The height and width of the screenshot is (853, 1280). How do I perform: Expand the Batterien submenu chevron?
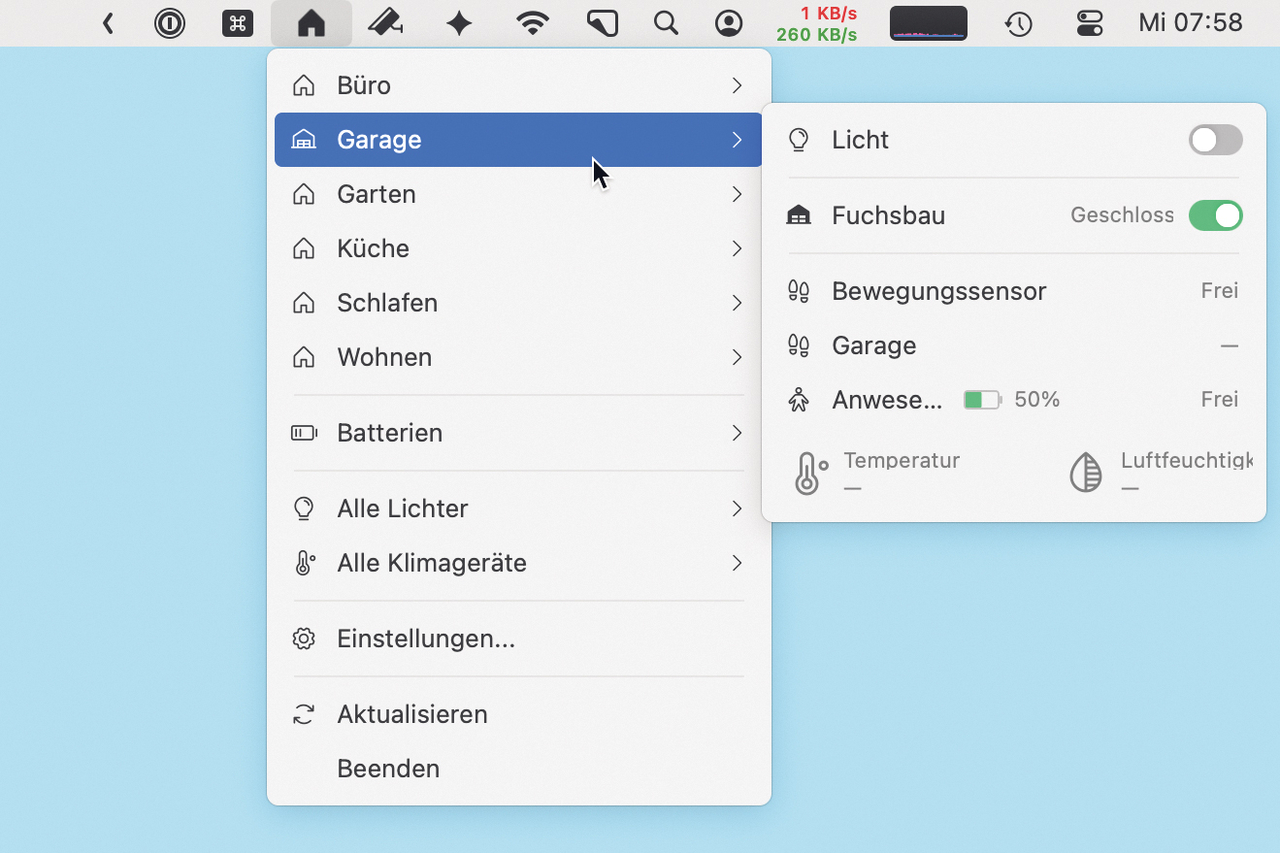[737, 433]
